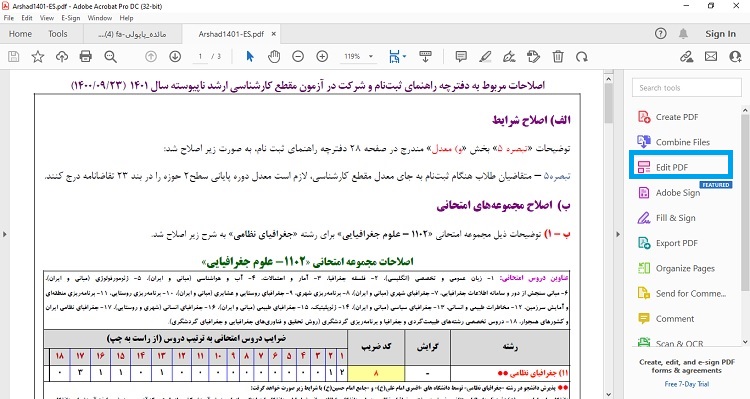This screenshot has height=399, width=750.
Task: Choose the Selection arrow tool
Action: coord(250,56)
